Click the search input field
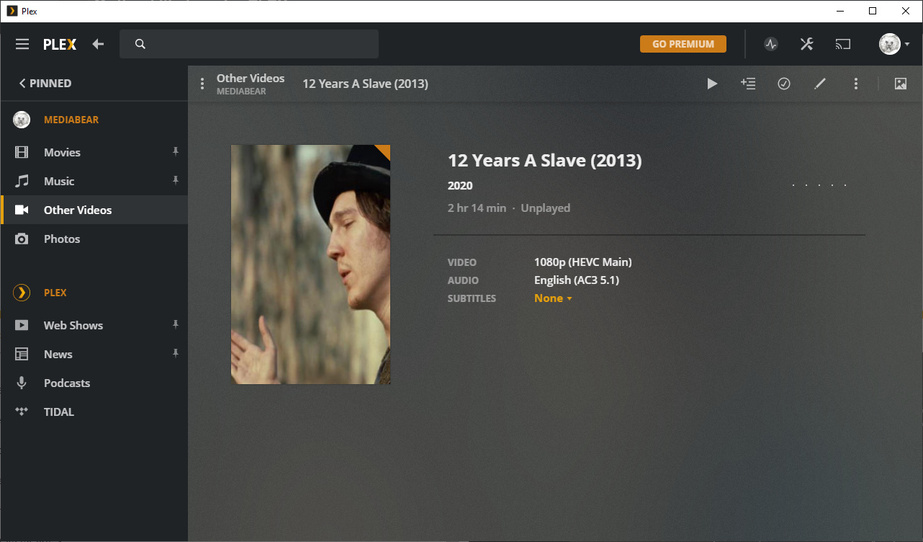The width and height of the screenshot is (923, 542). tap(249, 44)
